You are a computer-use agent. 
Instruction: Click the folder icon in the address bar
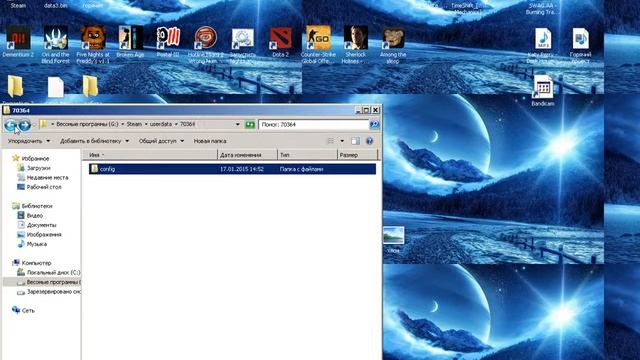click(44, 124)
